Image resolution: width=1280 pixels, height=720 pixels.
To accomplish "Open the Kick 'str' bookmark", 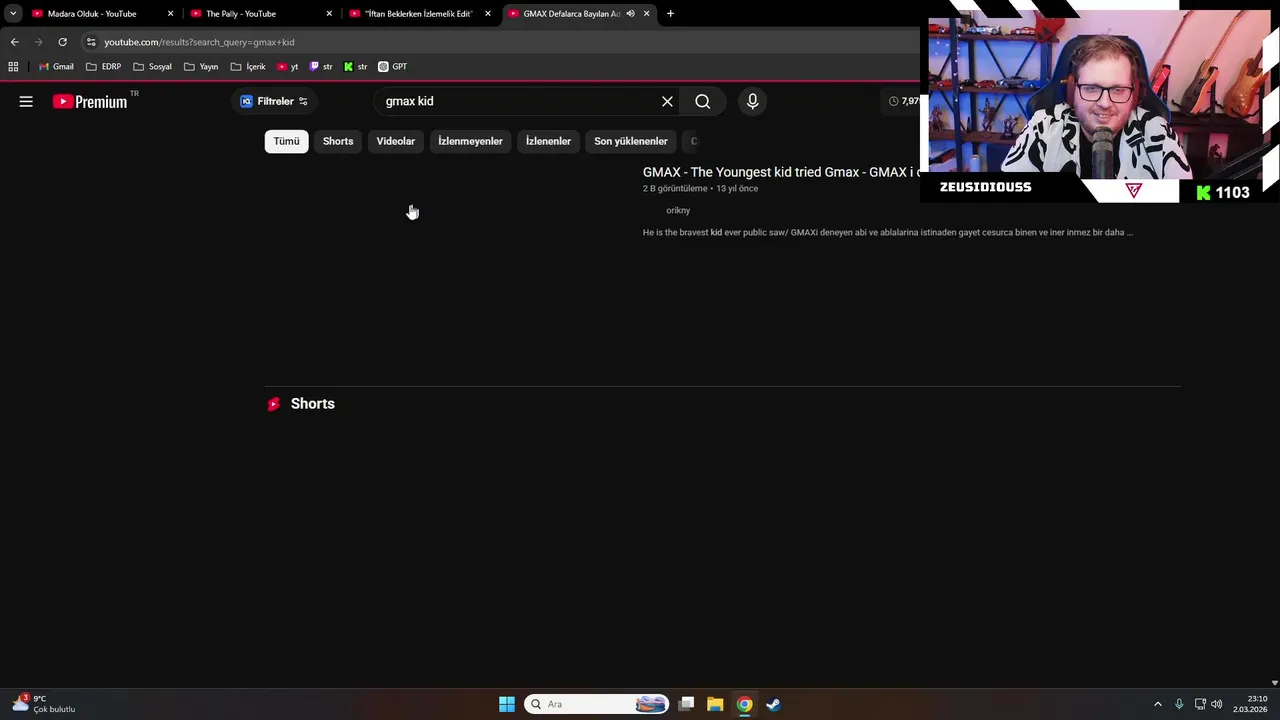I will [x=355, y=67].
